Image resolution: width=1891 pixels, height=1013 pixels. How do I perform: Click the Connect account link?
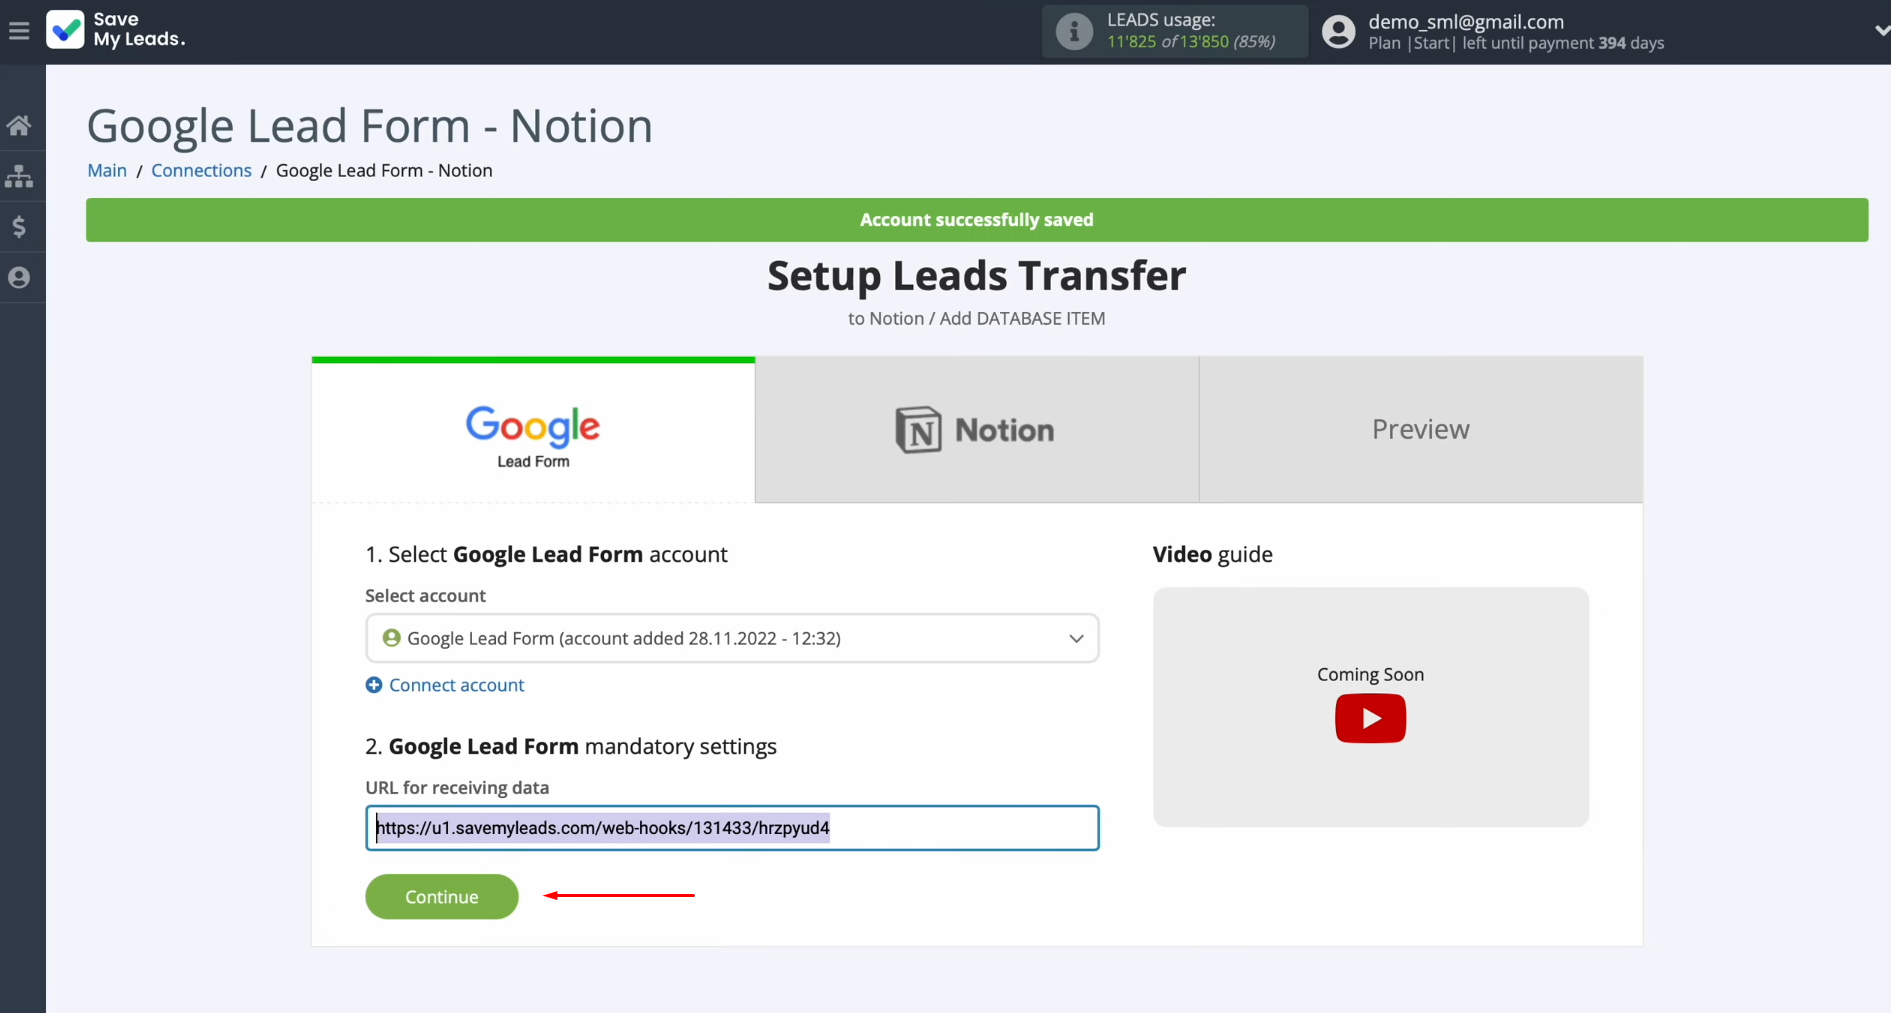tap(456, 685)
